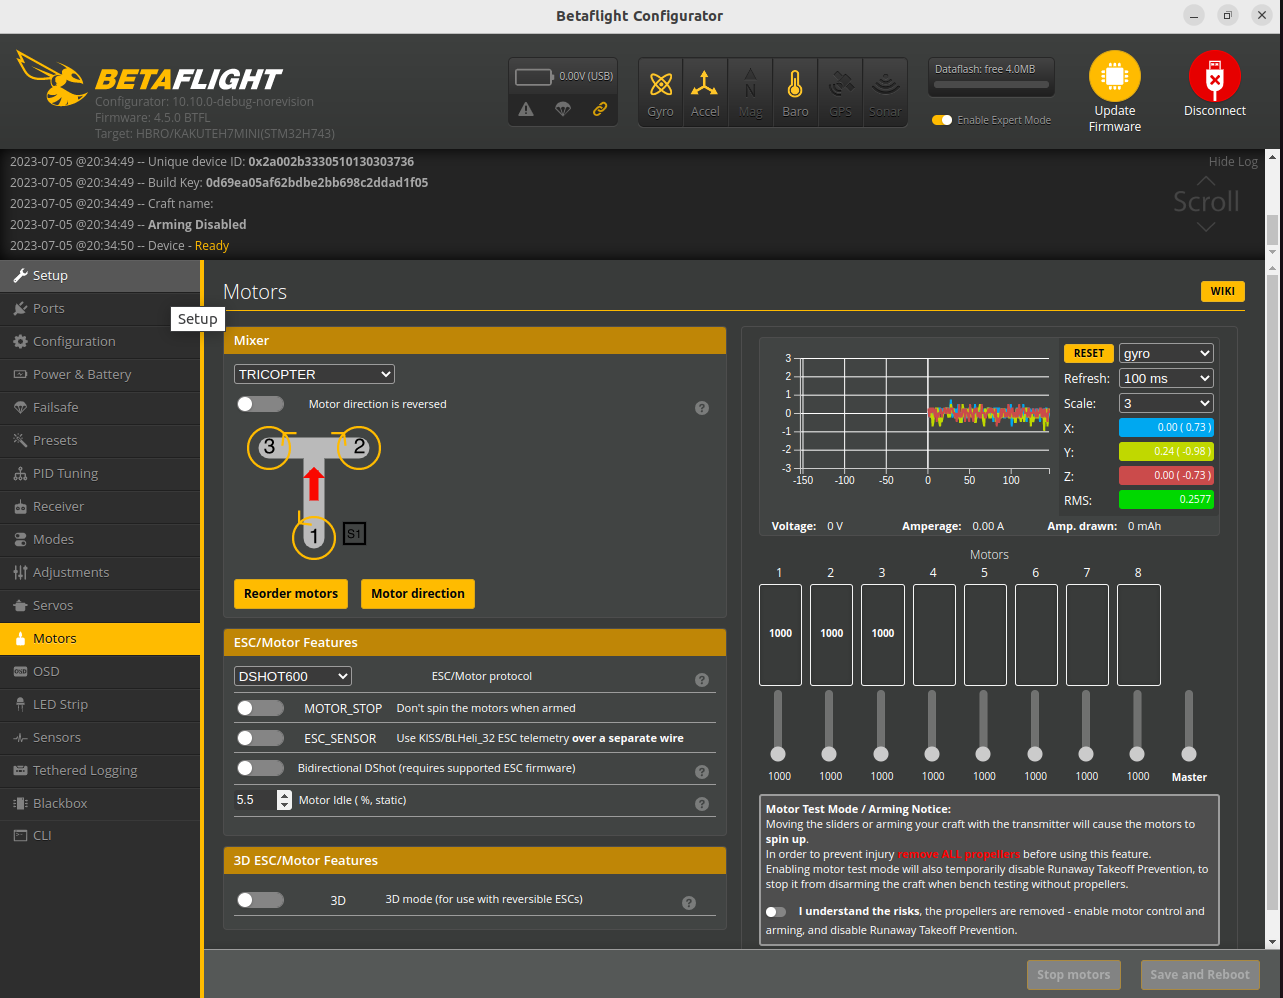The width and height of the screenshot is (1283, 998).
Task: Enable MOTOR_STOP so motors don't spin when armed
Action: pyautogui.click(x=260, y=707)
